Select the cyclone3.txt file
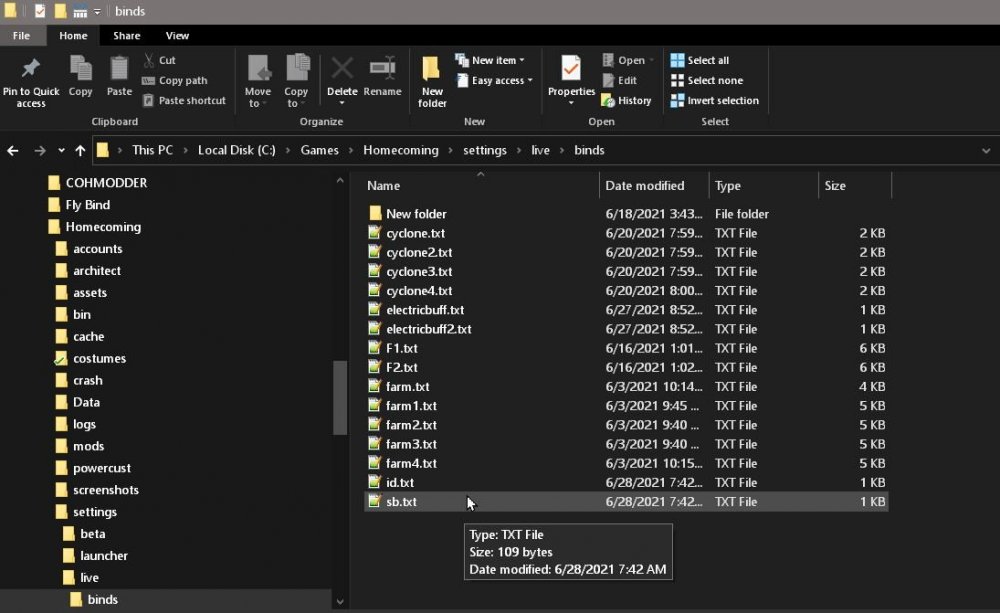This screenshot has width=1000, height=613. [x=419, y=272]
